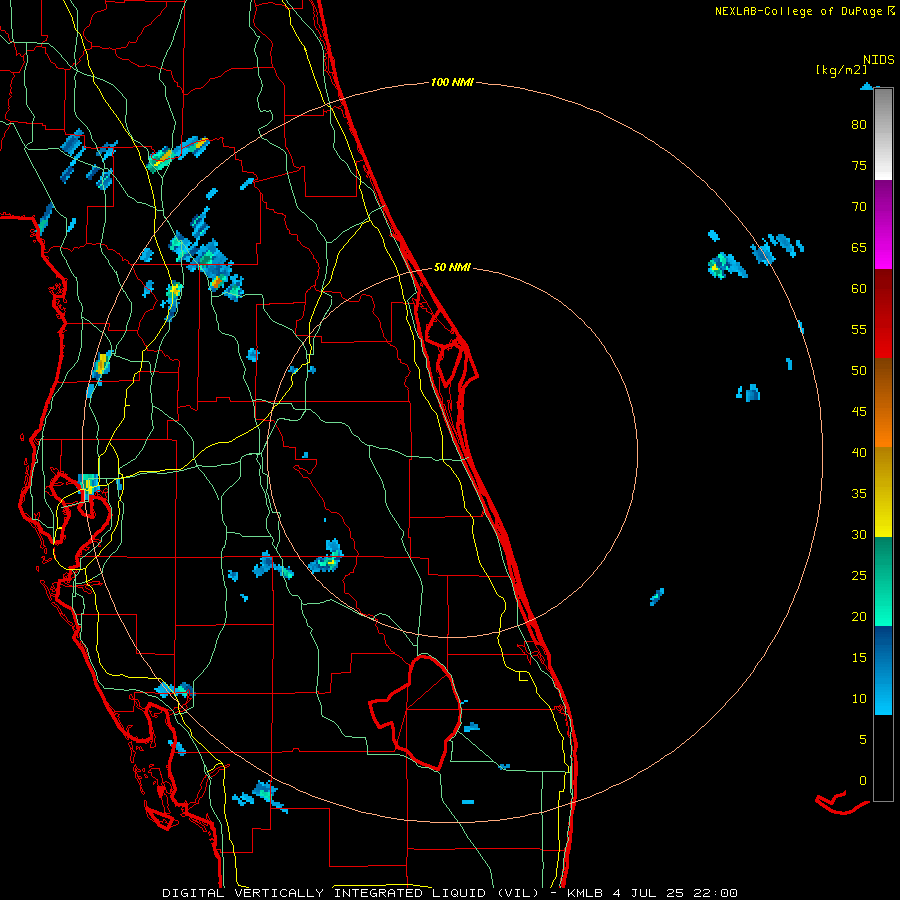Click the red segment of the color bar
Screen dimensions: 900x900
883,313
